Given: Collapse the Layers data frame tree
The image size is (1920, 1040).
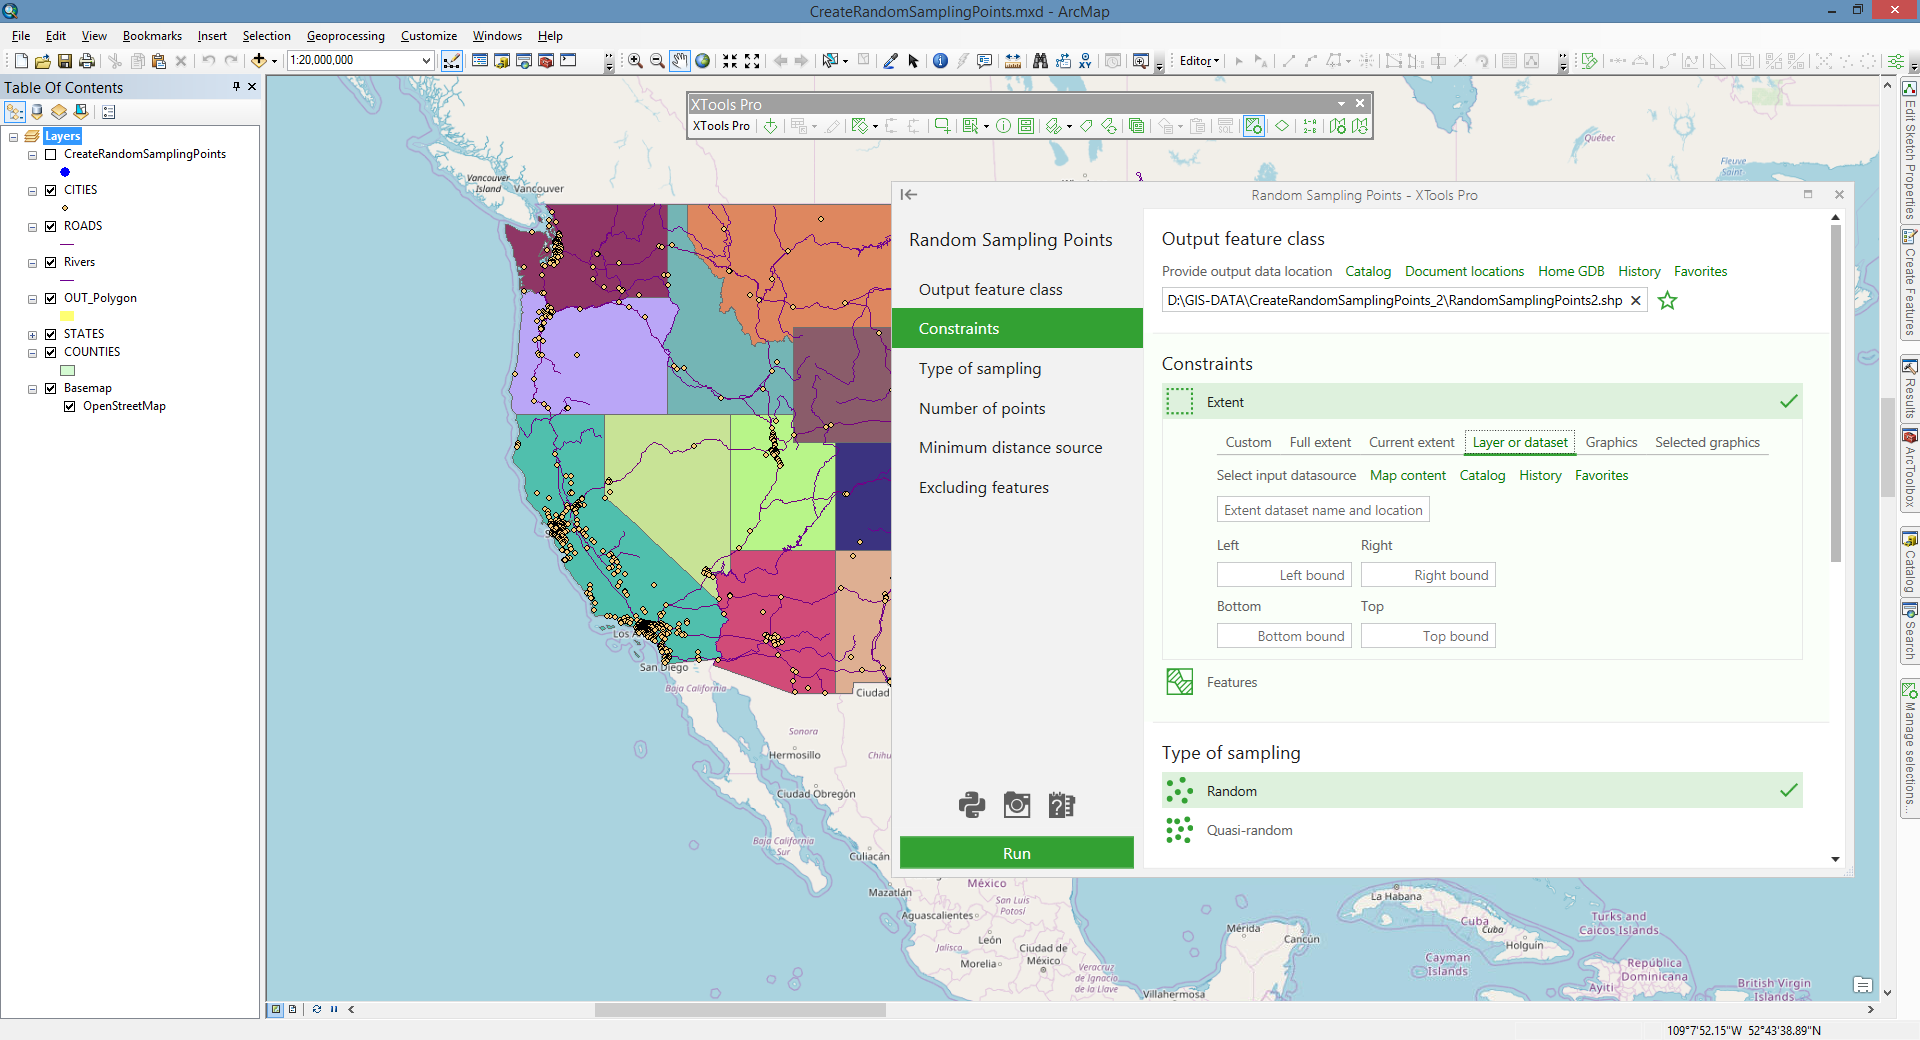Looking at the screenshot, I should point(13,137).
